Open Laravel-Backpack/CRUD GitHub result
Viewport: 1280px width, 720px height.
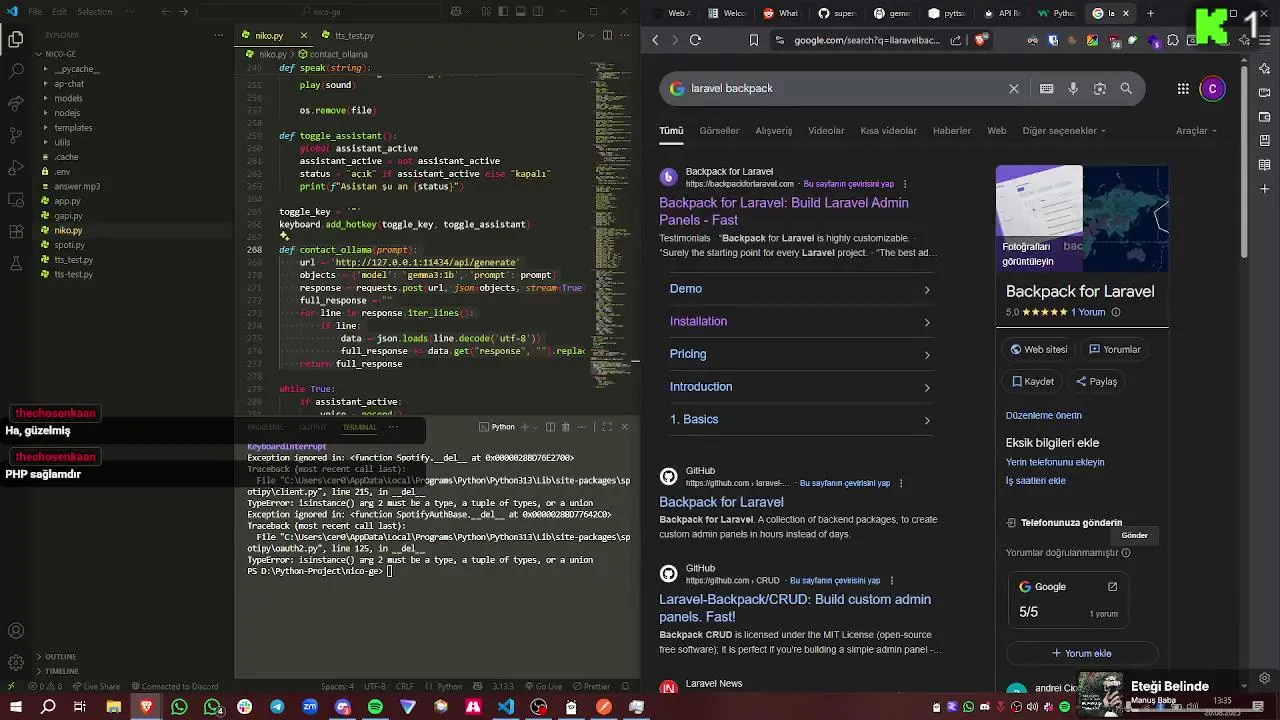point(795,608)
